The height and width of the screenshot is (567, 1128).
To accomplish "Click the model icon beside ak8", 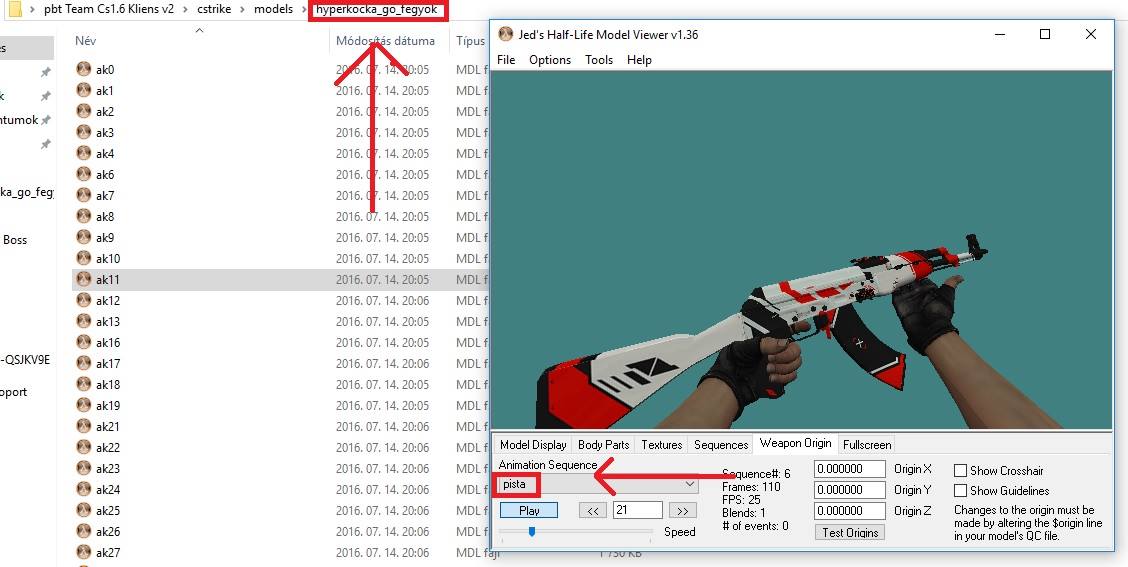I will [x=83, y=216].
